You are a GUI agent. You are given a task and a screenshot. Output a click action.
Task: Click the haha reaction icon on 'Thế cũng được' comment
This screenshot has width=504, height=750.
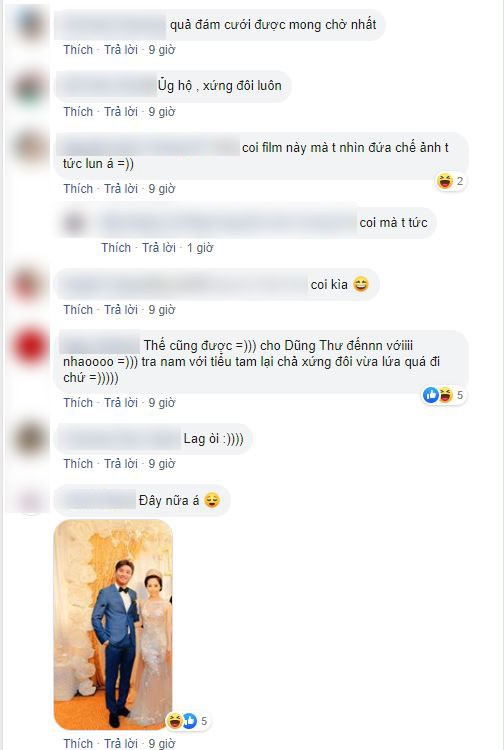446,395
